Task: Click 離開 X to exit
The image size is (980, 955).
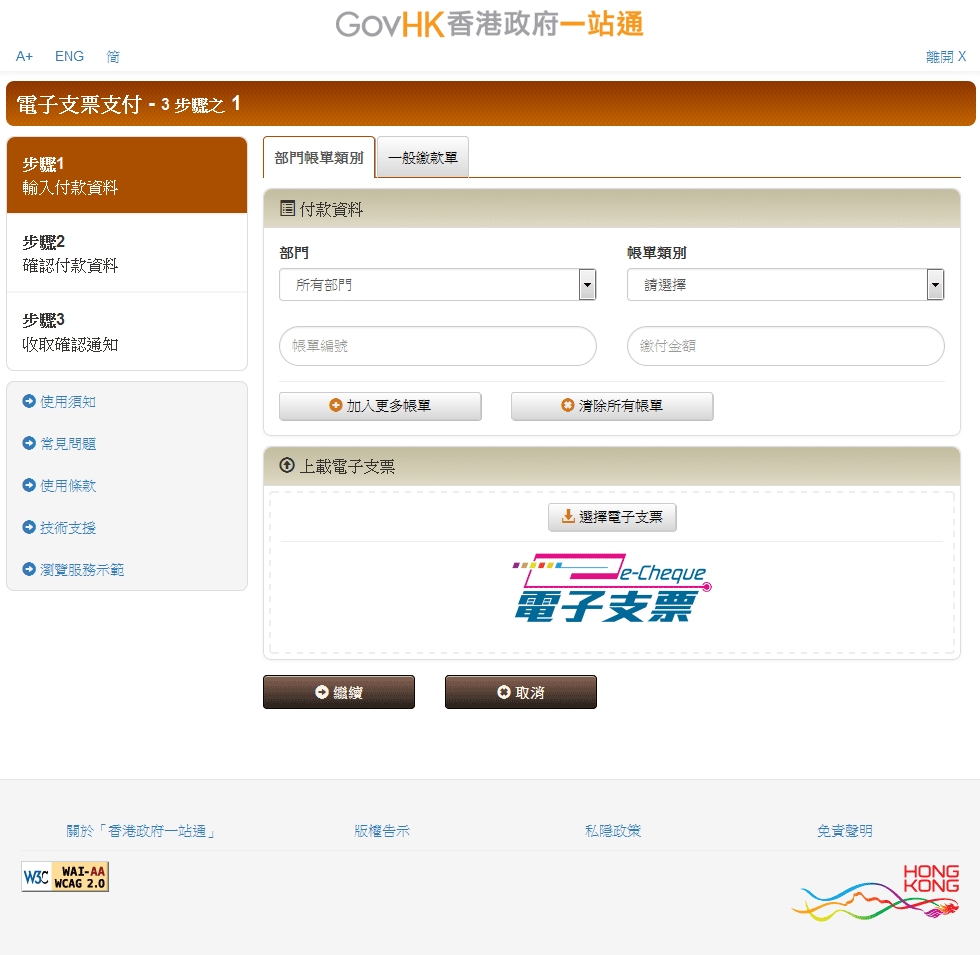Action: coord(946,56)
